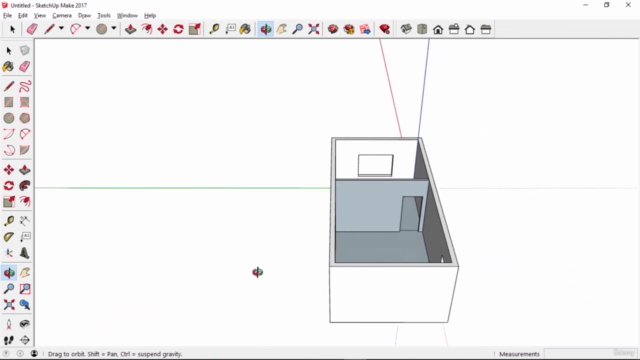Select Look Around eye tool
640x360 pixels.
25,324
